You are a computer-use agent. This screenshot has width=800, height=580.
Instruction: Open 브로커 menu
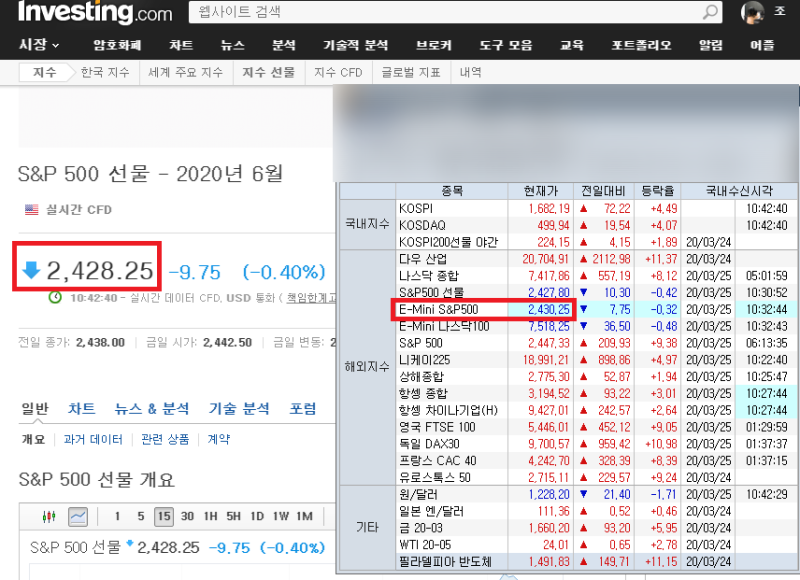[x=434, y=45]
